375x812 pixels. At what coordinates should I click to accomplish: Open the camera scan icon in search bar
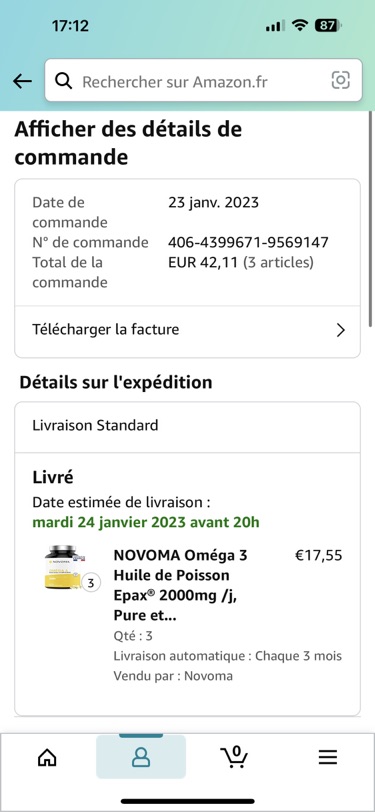click(x=340, y=80)
